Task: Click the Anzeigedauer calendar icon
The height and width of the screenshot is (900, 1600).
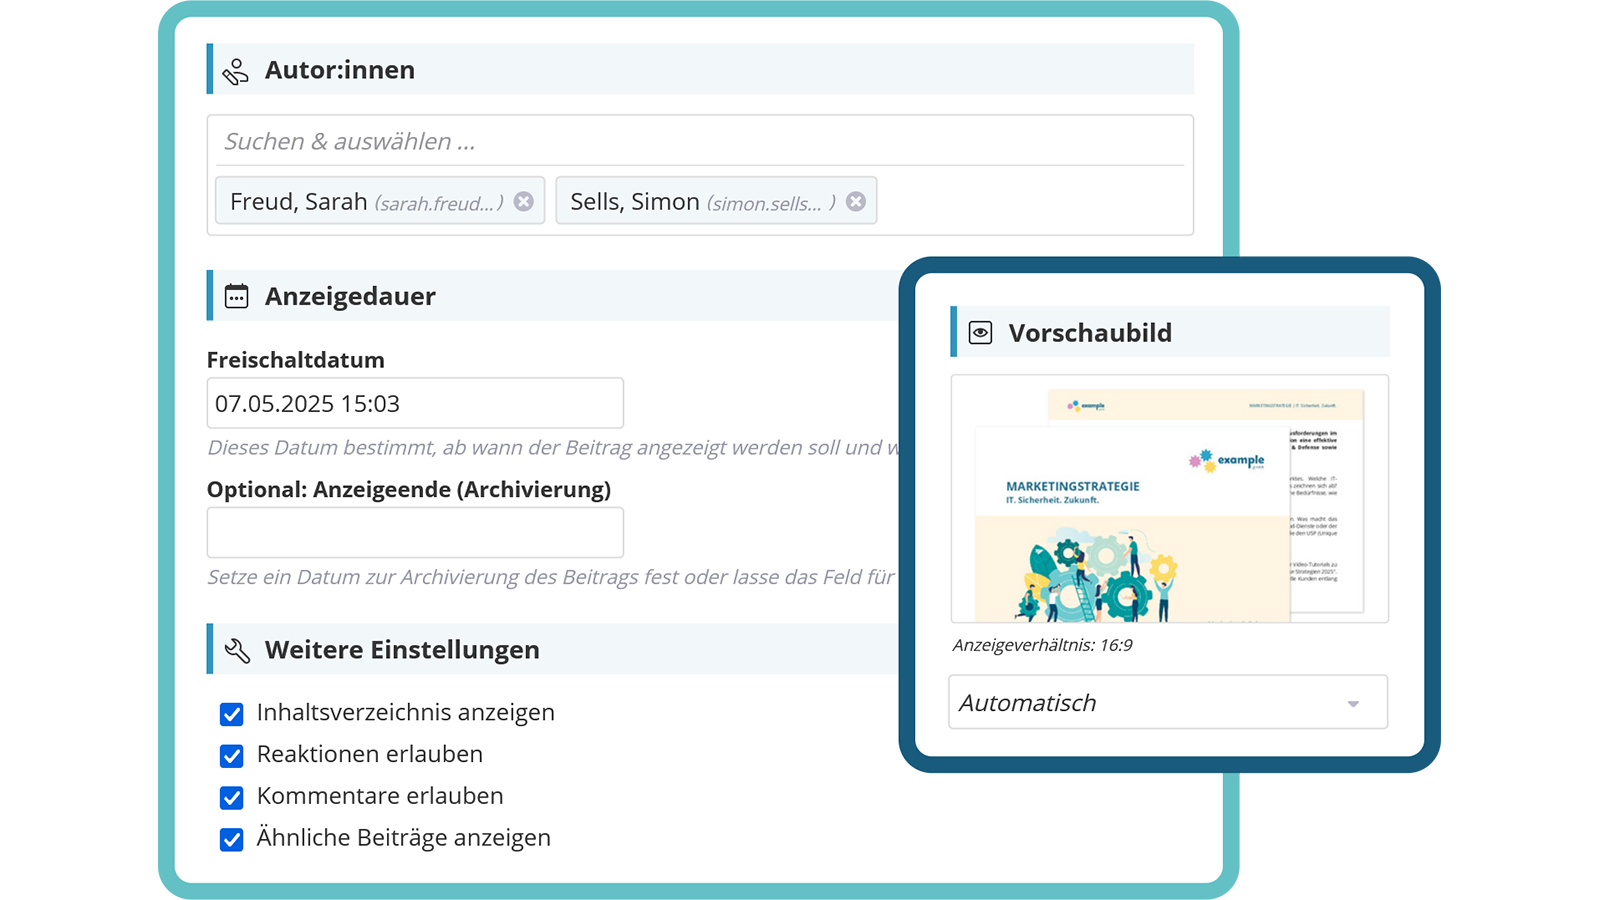Action: coord(236,296)
